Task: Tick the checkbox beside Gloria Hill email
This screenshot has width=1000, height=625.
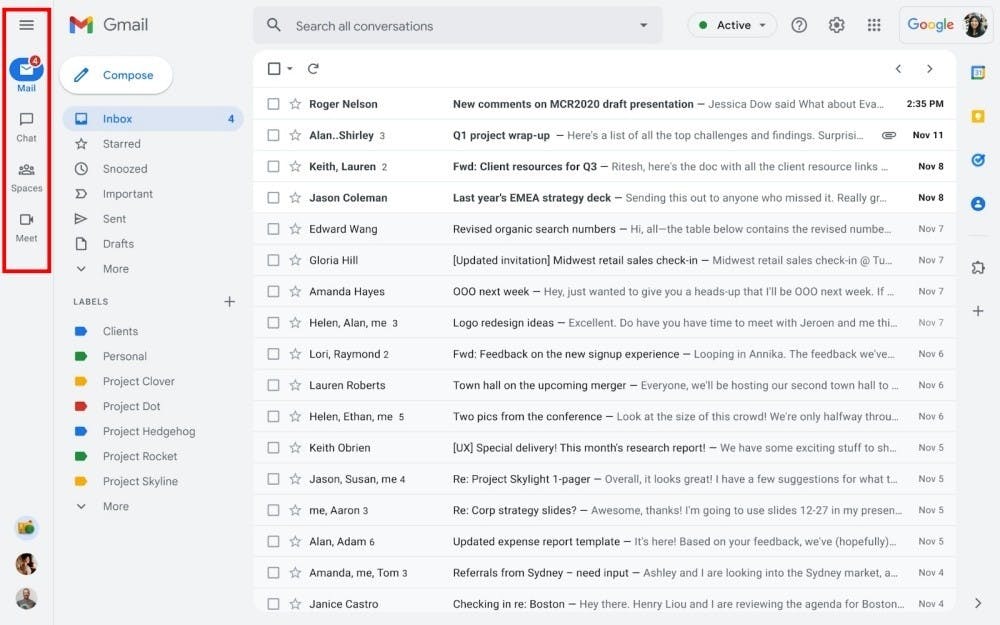Action: 273,260
